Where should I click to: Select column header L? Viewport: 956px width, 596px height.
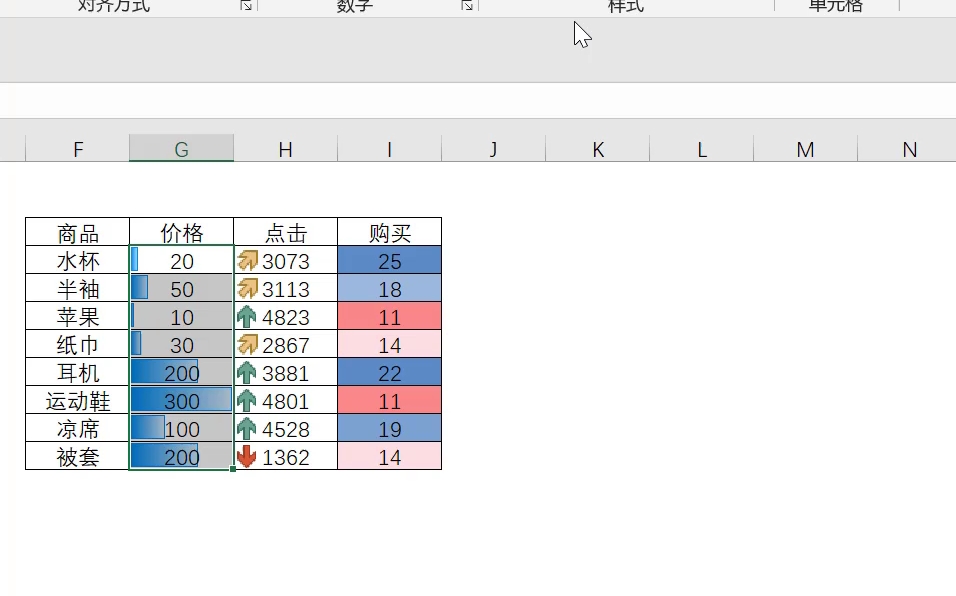click(701, 148)
